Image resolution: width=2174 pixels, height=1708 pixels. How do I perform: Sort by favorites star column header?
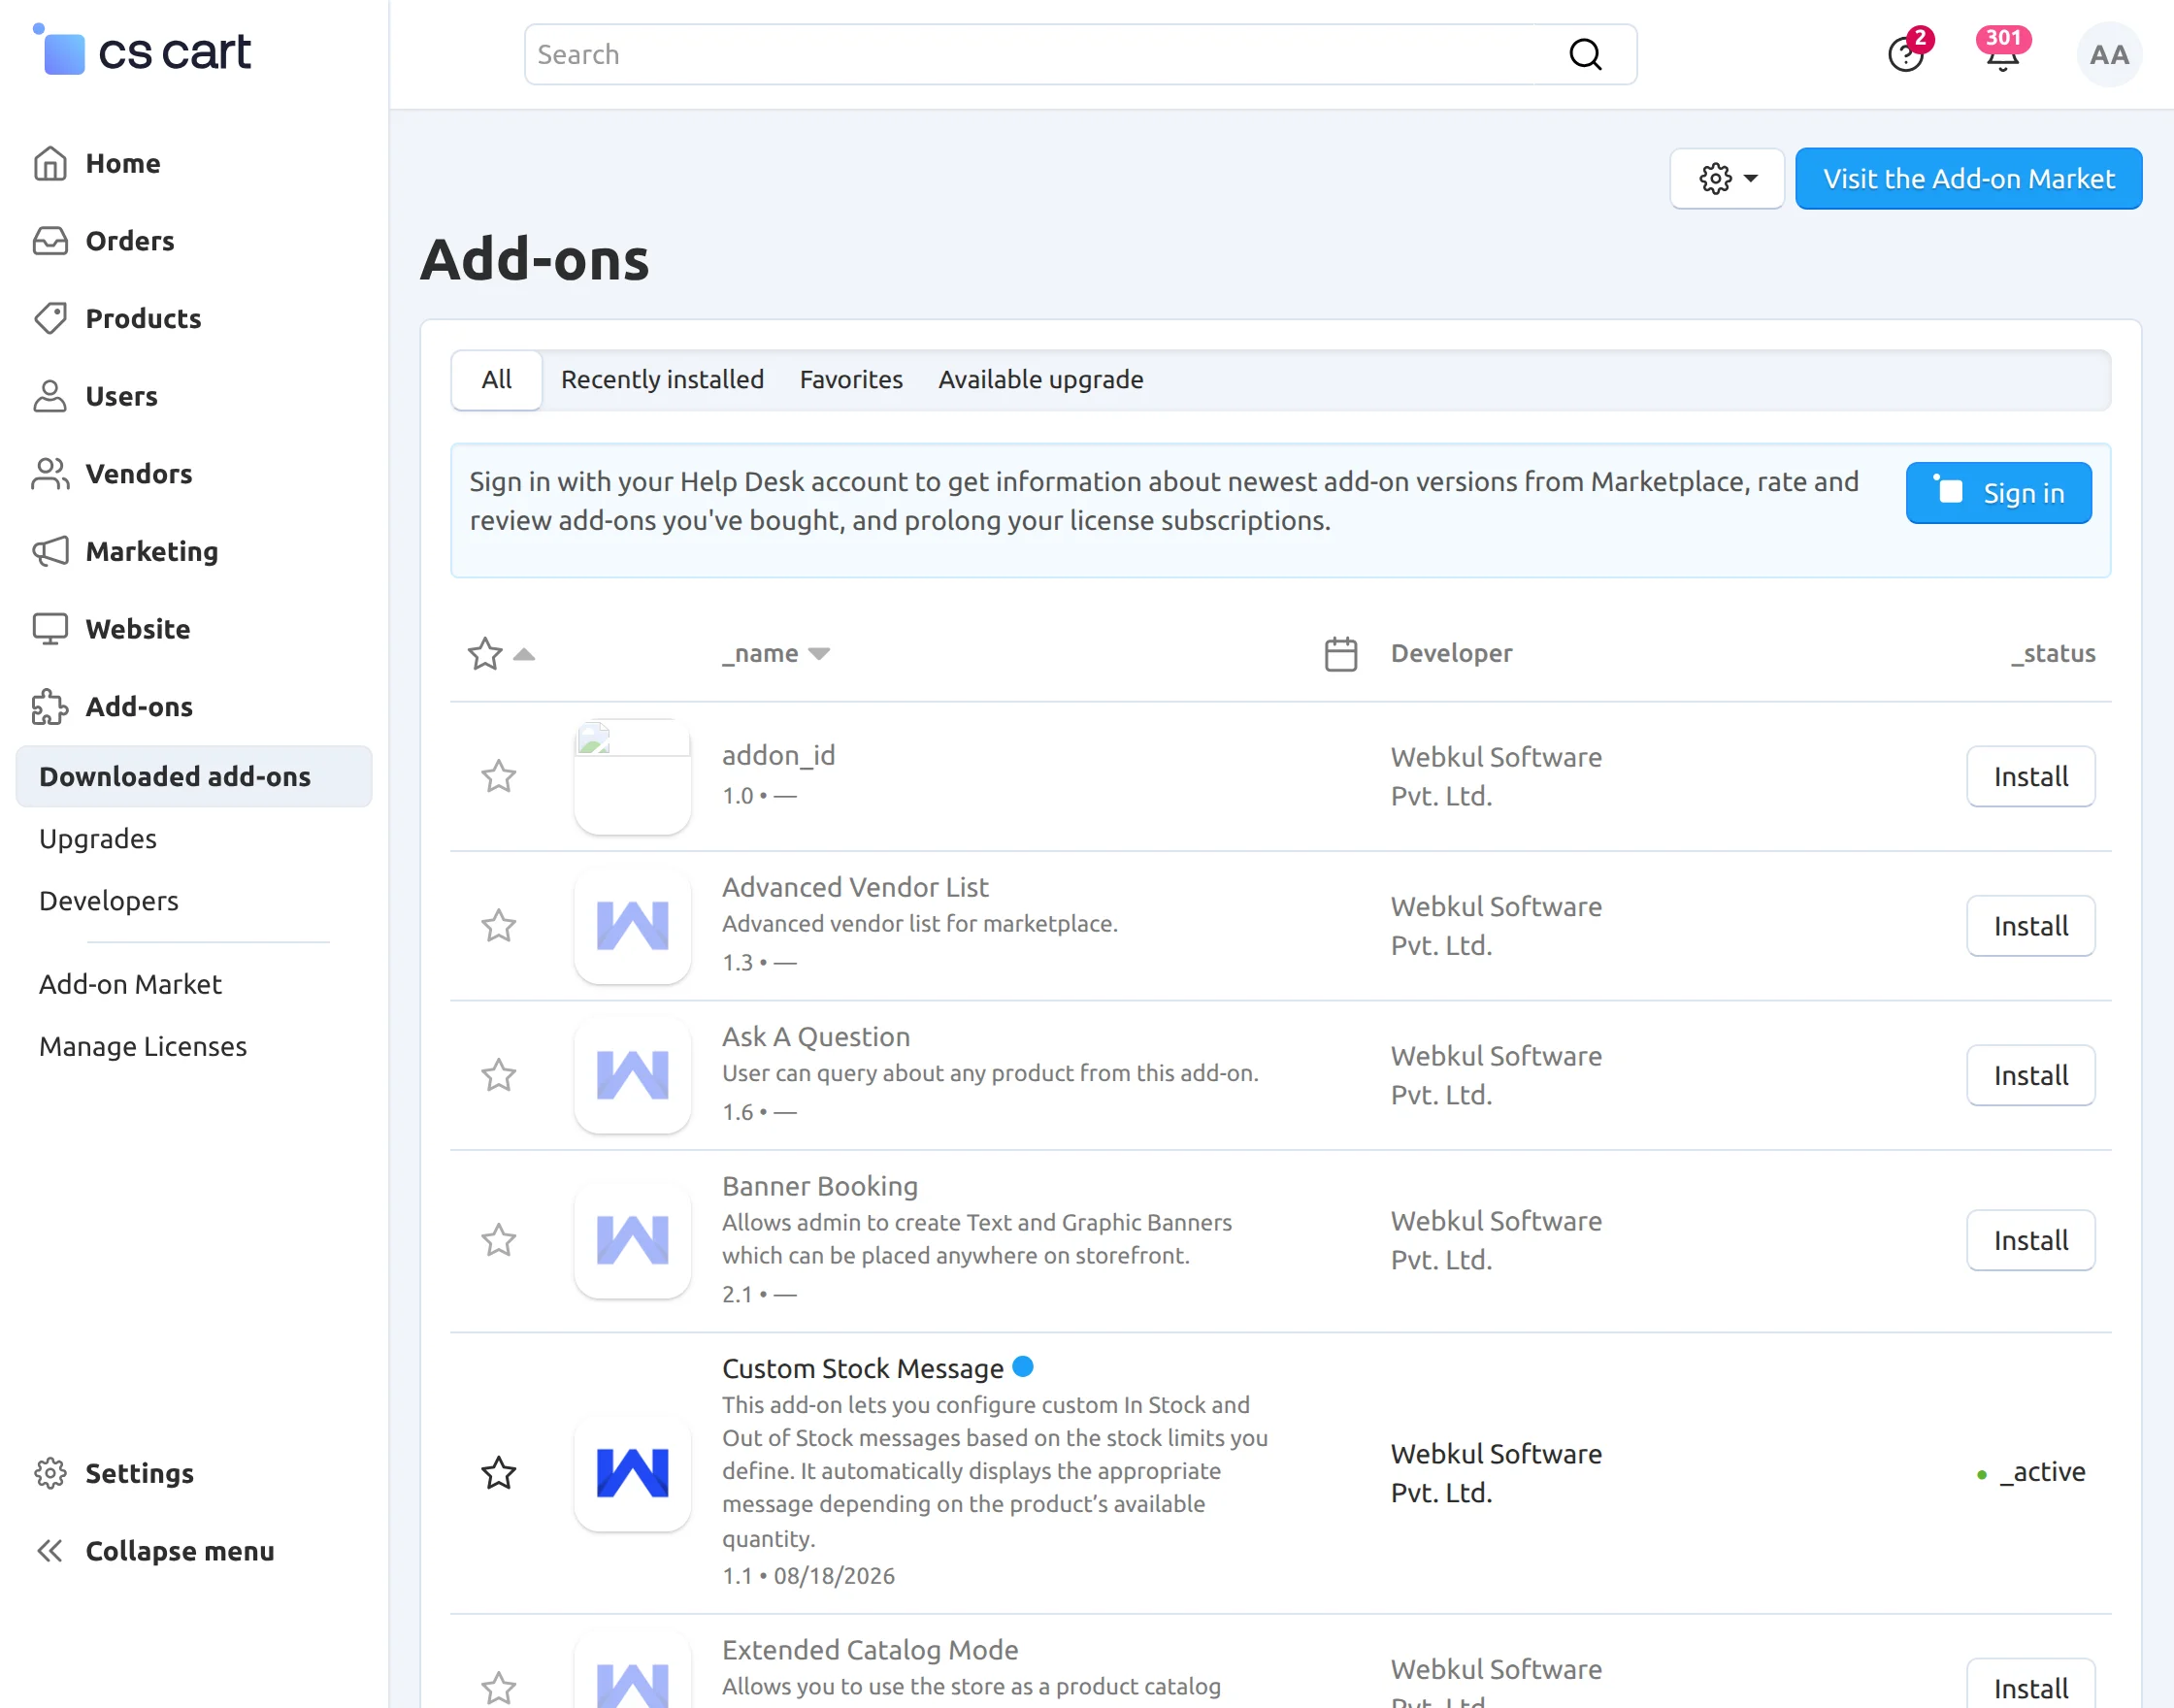(501, 654)
